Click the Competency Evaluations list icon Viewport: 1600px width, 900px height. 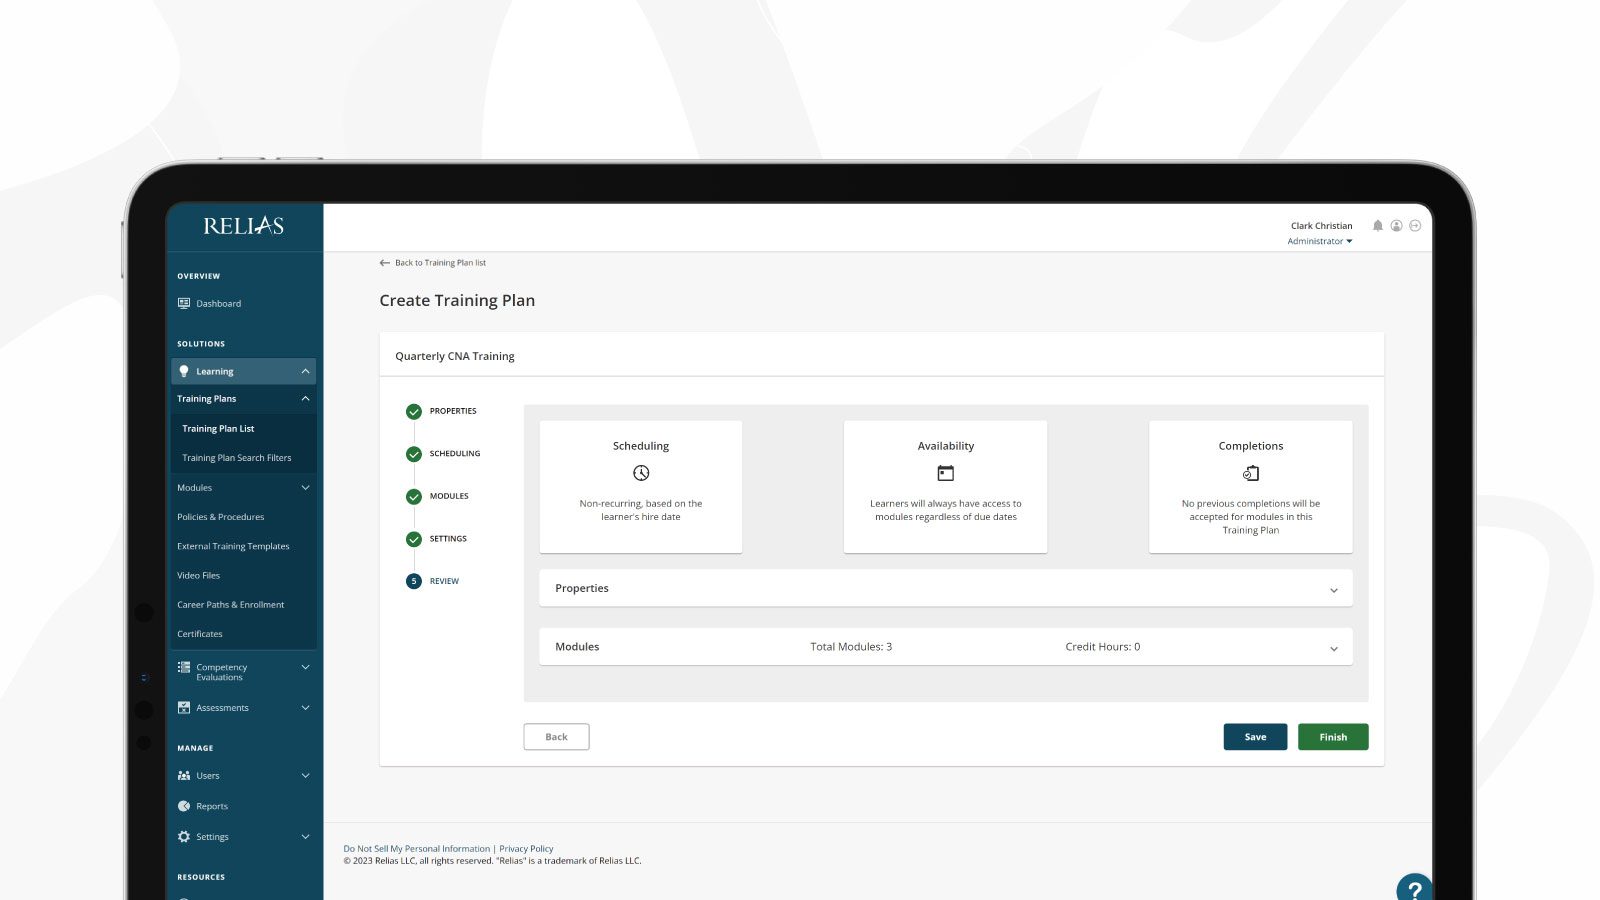point(184,667)
